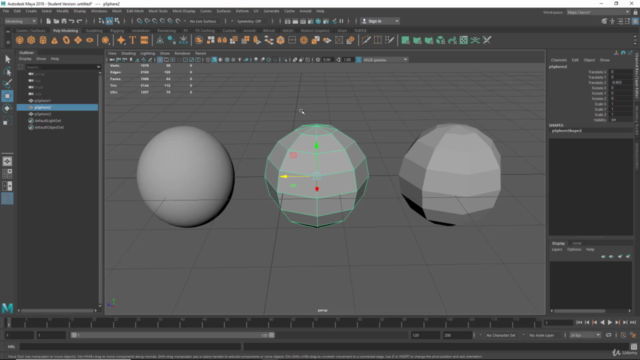
Task: Select the Paint Selection tool
Action: tap(7, 84)
